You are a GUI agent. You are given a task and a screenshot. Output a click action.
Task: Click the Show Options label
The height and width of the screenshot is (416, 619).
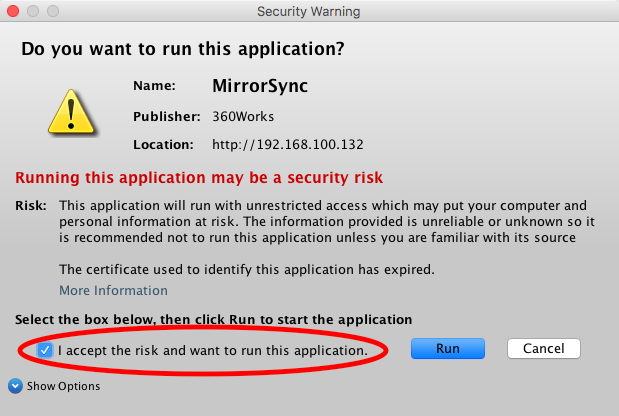[x=63, y=386]
